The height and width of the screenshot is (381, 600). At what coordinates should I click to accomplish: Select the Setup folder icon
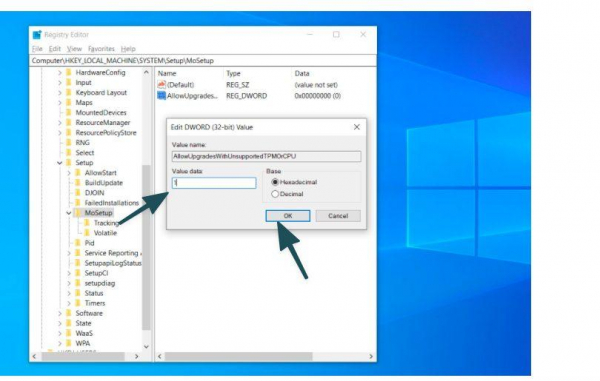tap(69, 163)
